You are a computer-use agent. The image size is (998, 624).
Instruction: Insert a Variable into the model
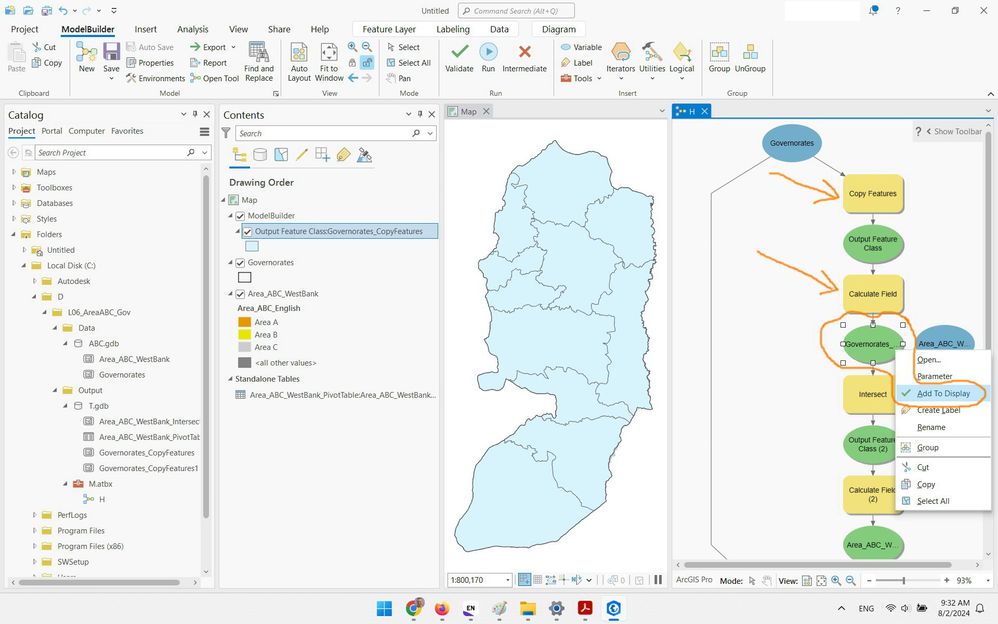tap(581, 47)
